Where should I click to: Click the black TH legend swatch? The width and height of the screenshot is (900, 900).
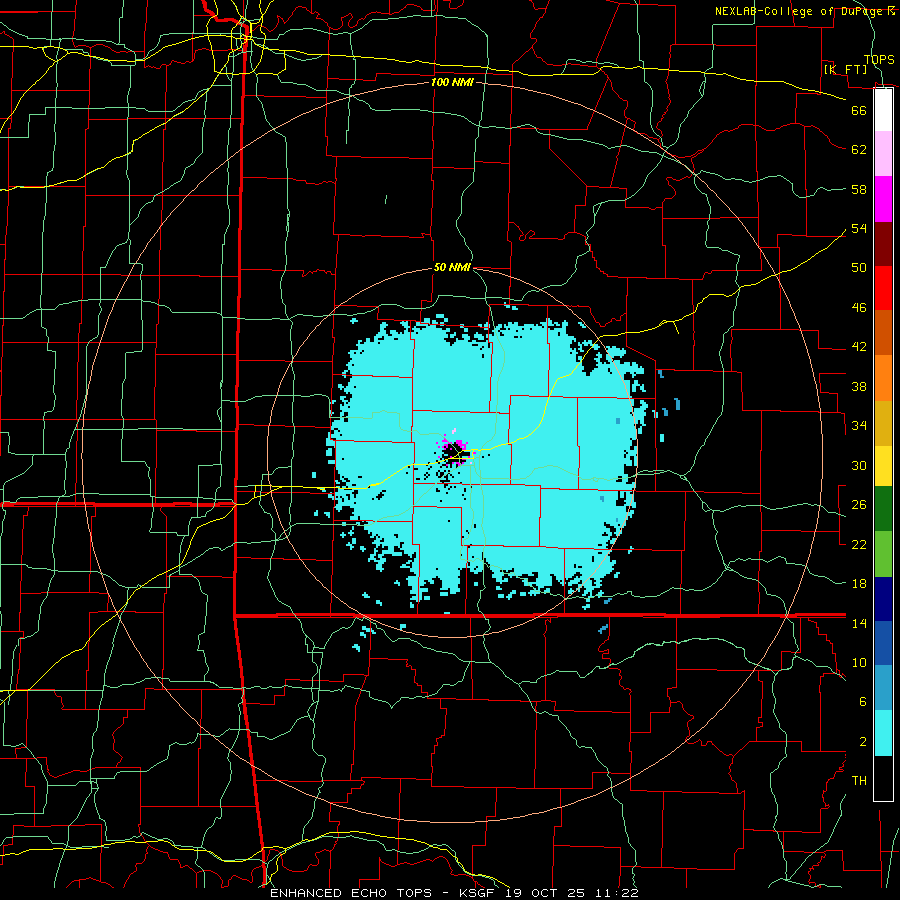pyautogui.click(x=883, y=778)
